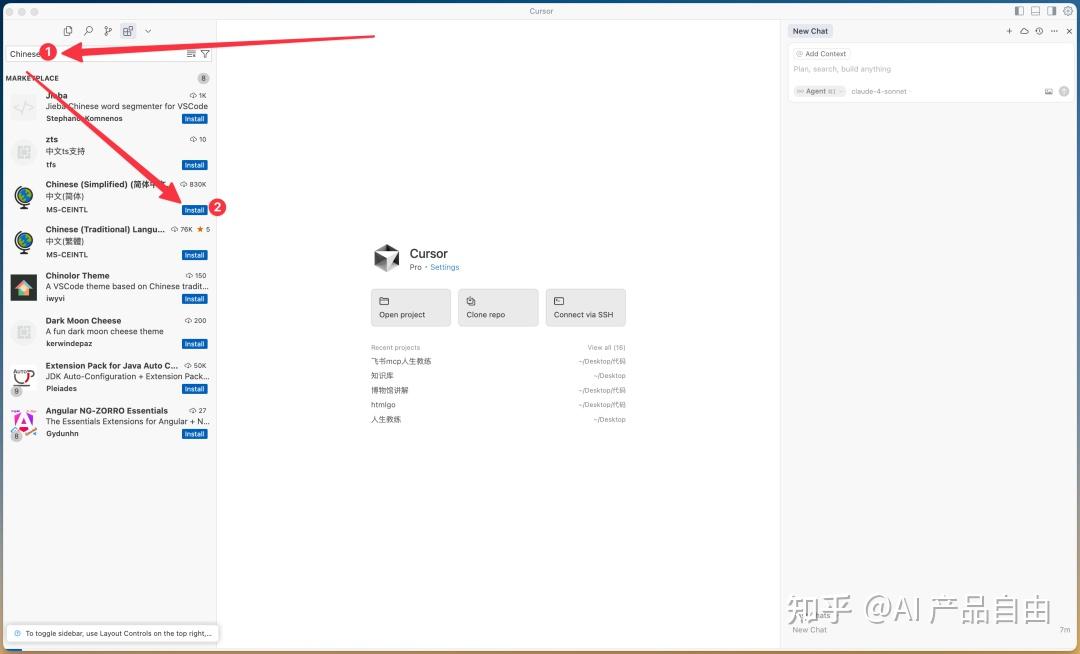Click the Clone repo button
The height and width of the screenshot is (654, 1080).
tap(498, 308)
